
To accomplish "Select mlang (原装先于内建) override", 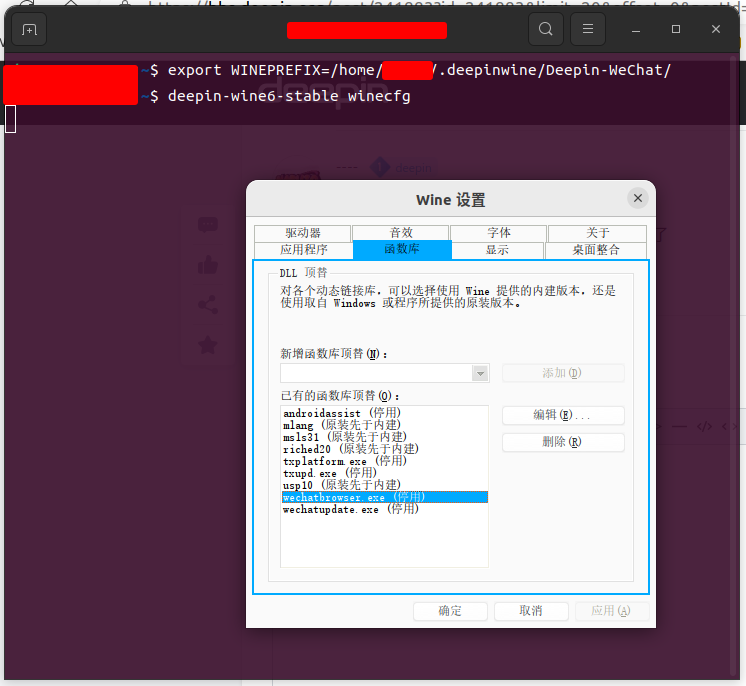I will pyautogui.click(x=384, y=425).
